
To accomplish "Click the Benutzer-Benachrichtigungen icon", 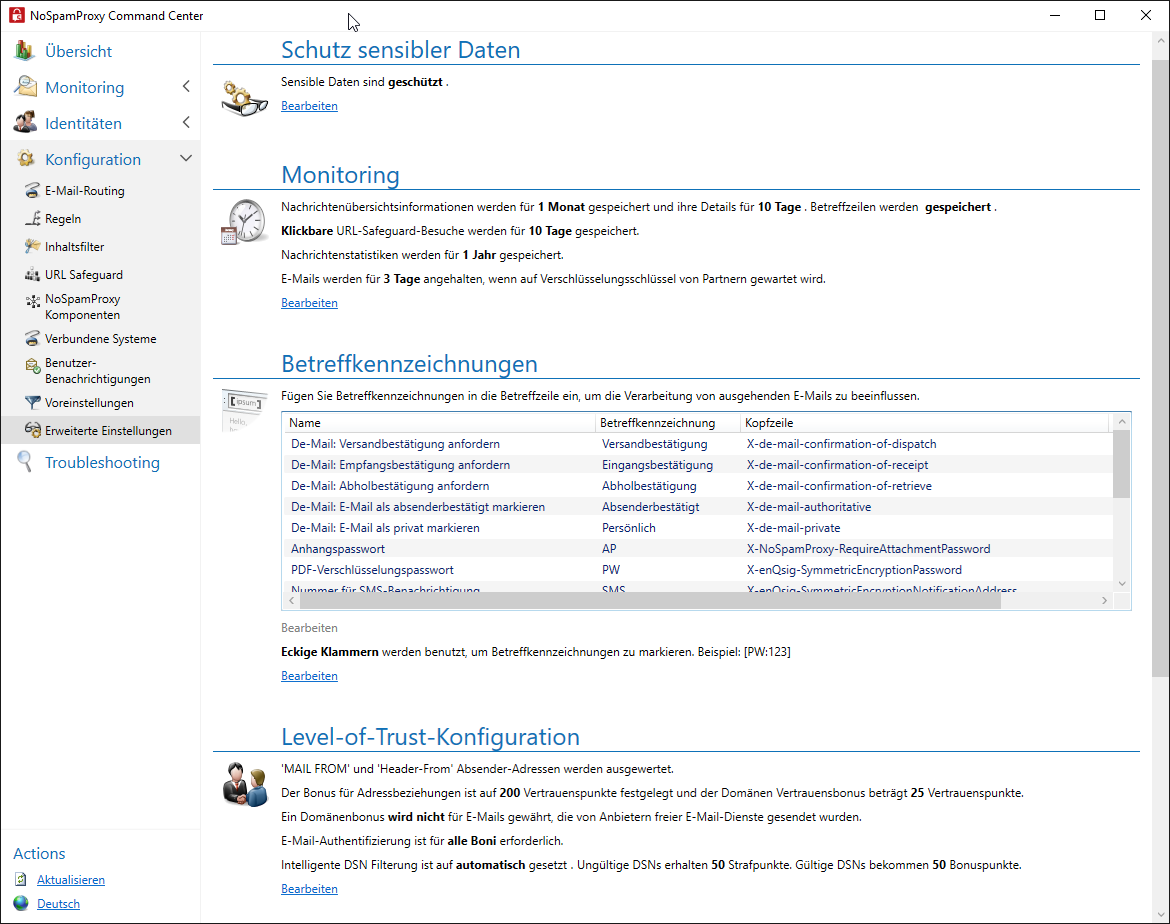I will (32, 366).
